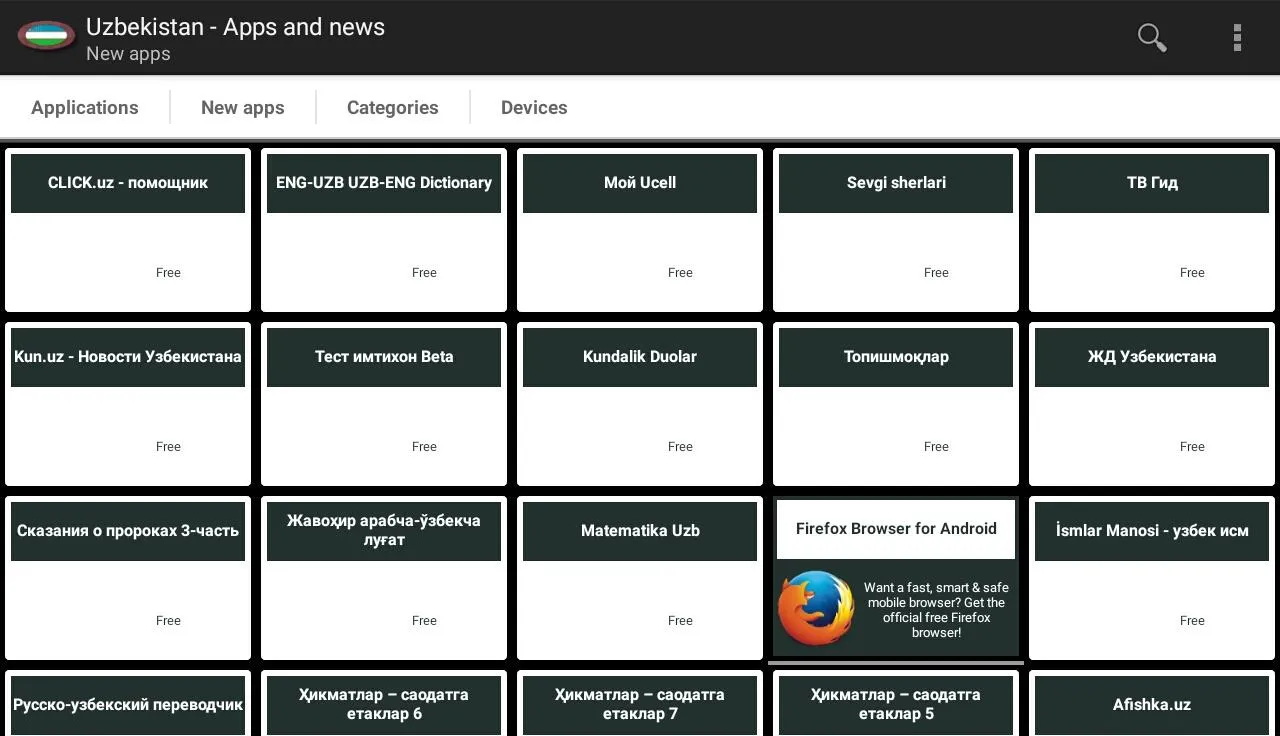This screenshot has width=1280, height=736.
Task: Open the CLICK.uz - помощник app tile
Action: [128, 230]
